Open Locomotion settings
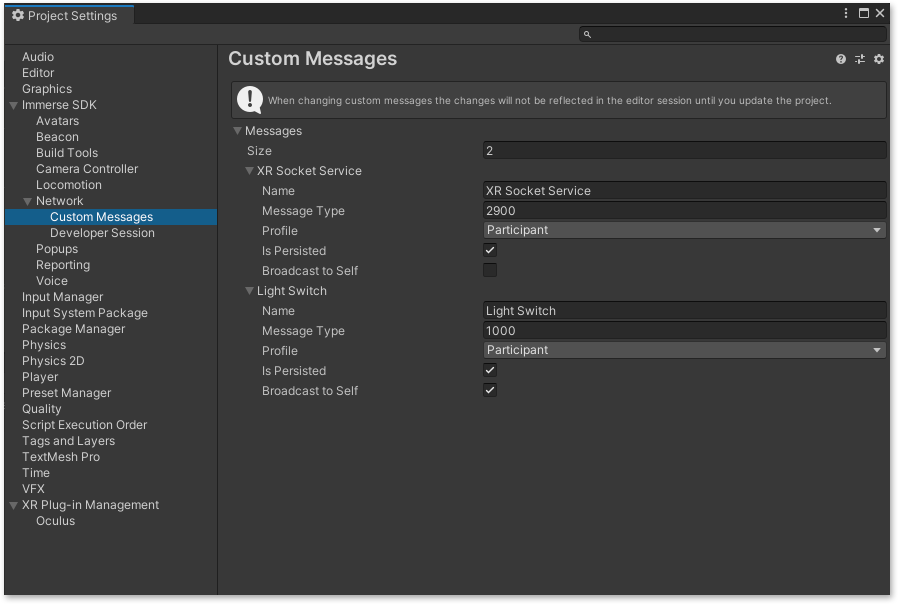 tap(69, 185)
